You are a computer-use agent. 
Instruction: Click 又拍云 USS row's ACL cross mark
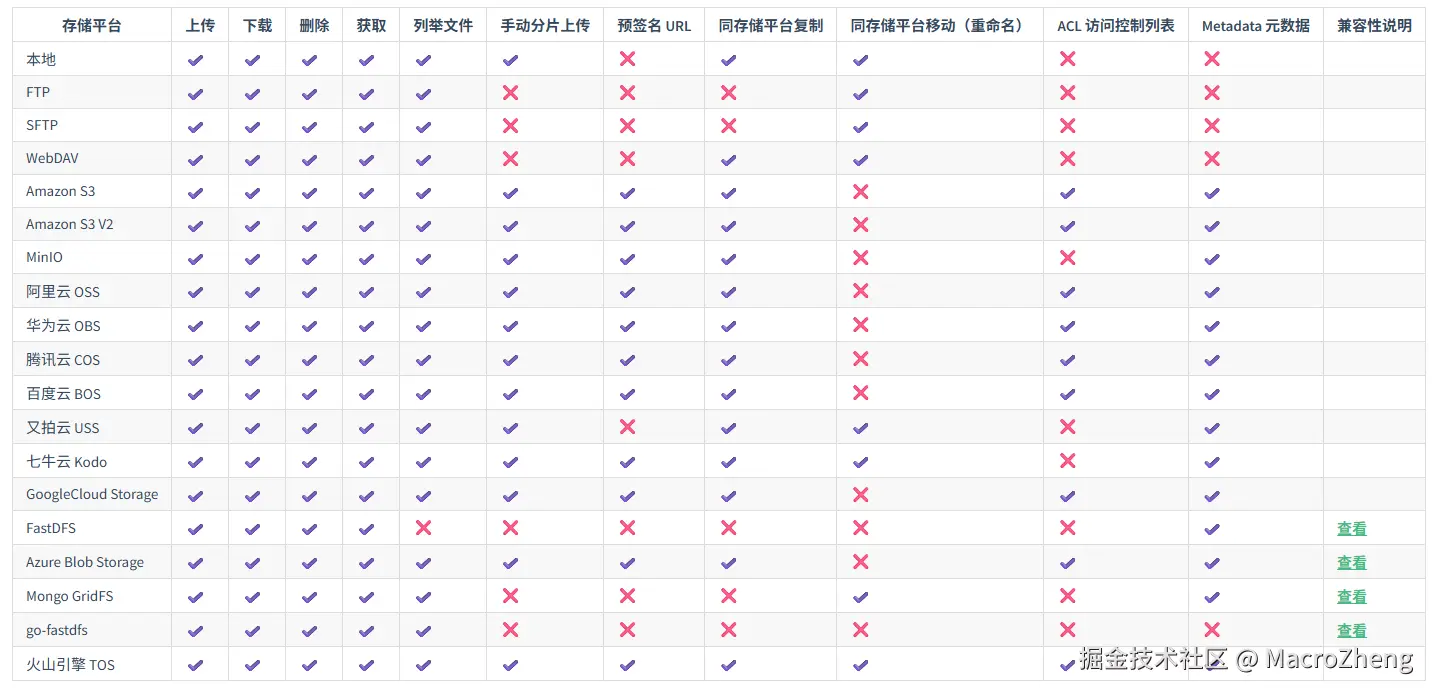tap(1067, 426)
